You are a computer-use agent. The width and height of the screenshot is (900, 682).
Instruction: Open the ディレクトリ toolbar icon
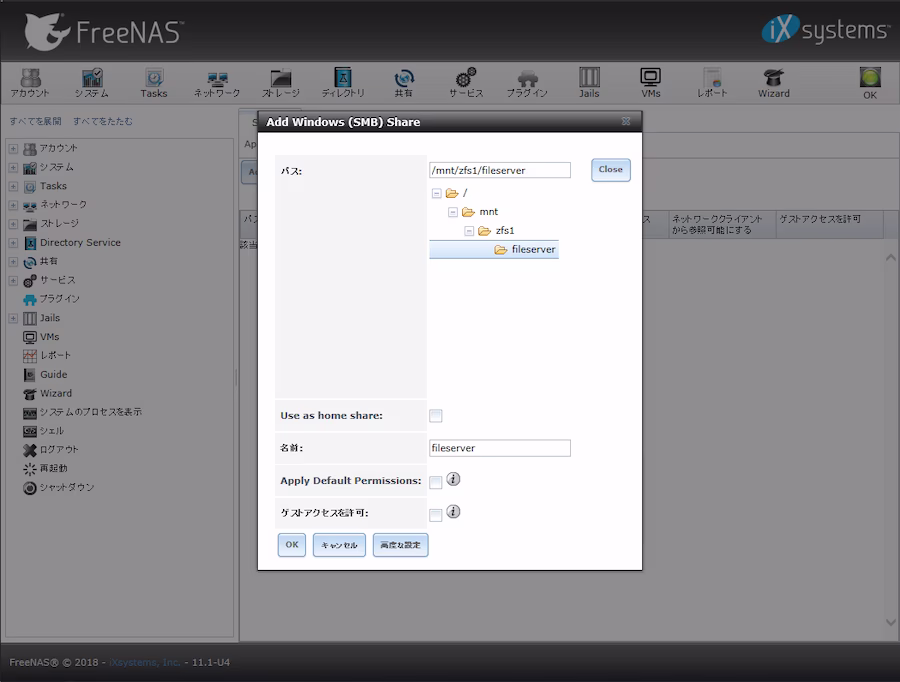pyautogui.click(x=343, y=83)
